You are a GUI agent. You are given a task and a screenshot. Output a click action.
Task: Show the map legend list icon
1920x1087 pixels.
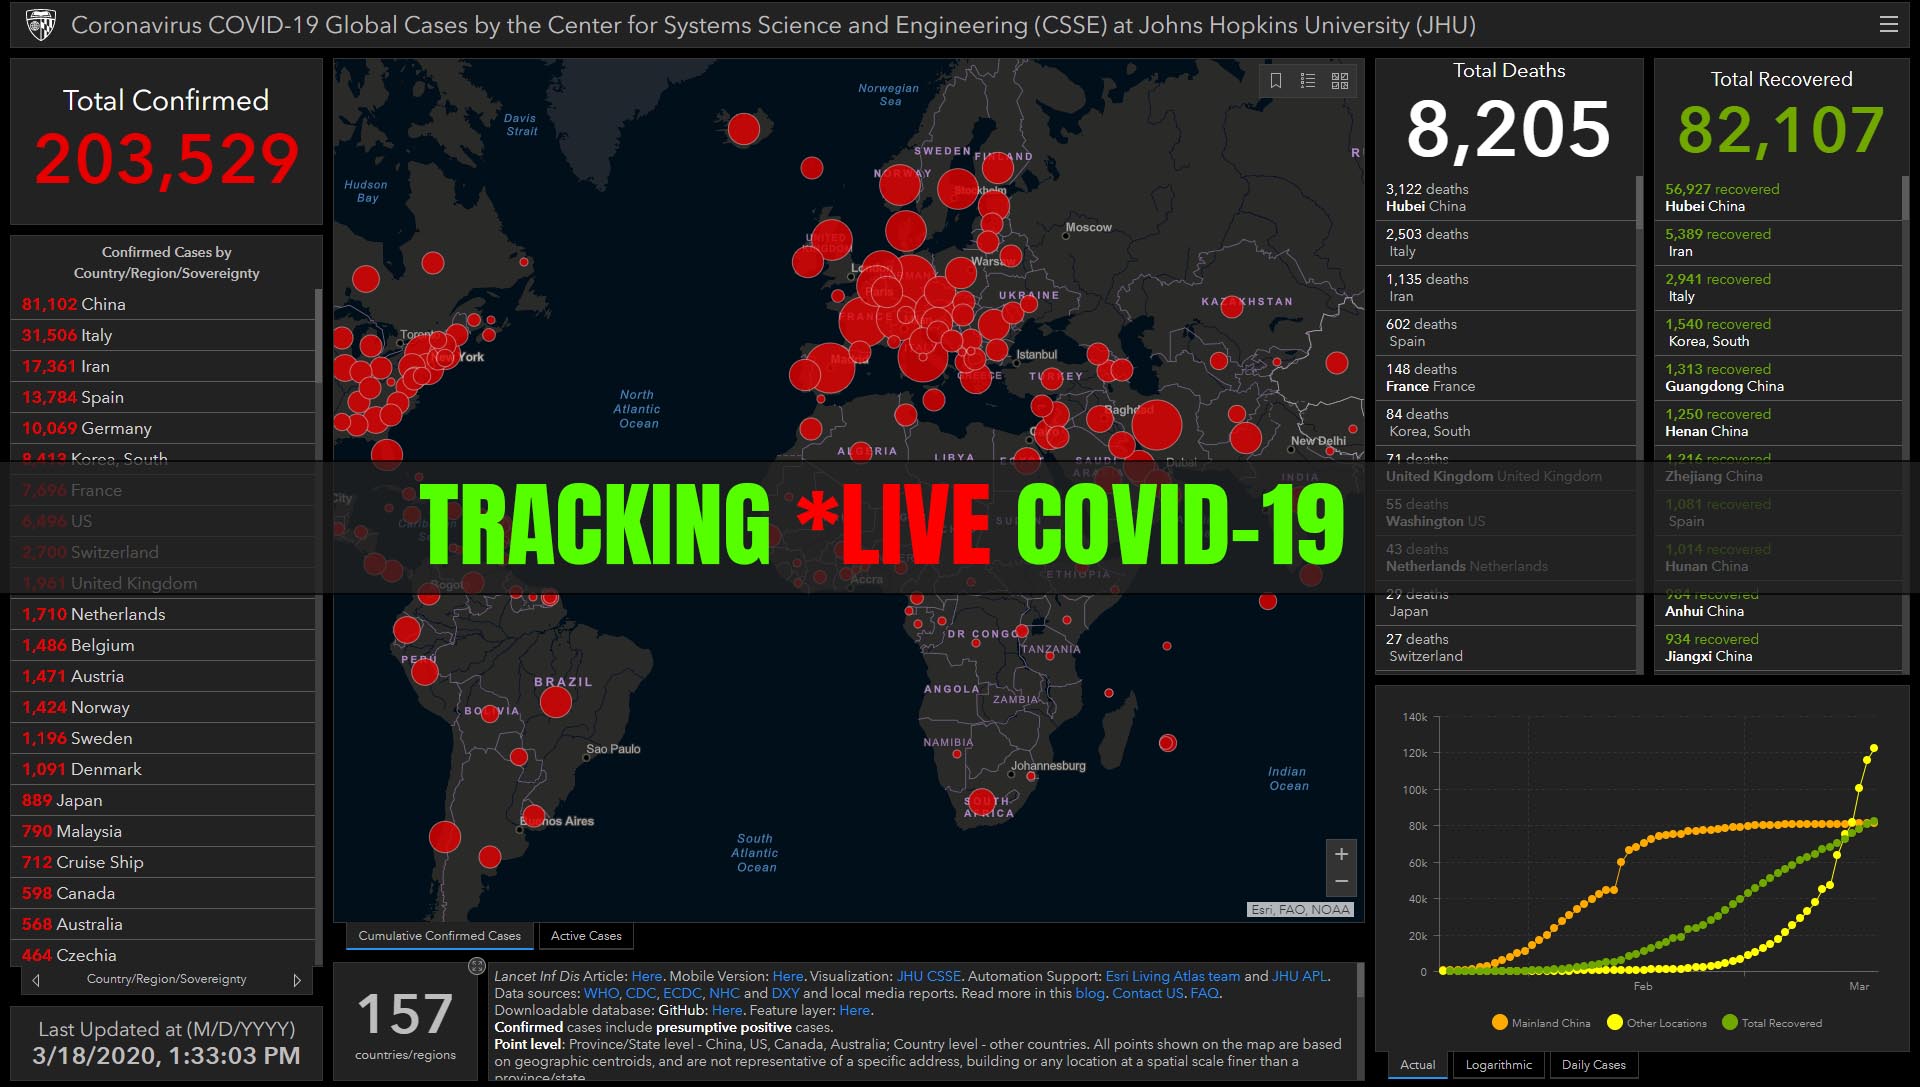[1308, 81]
